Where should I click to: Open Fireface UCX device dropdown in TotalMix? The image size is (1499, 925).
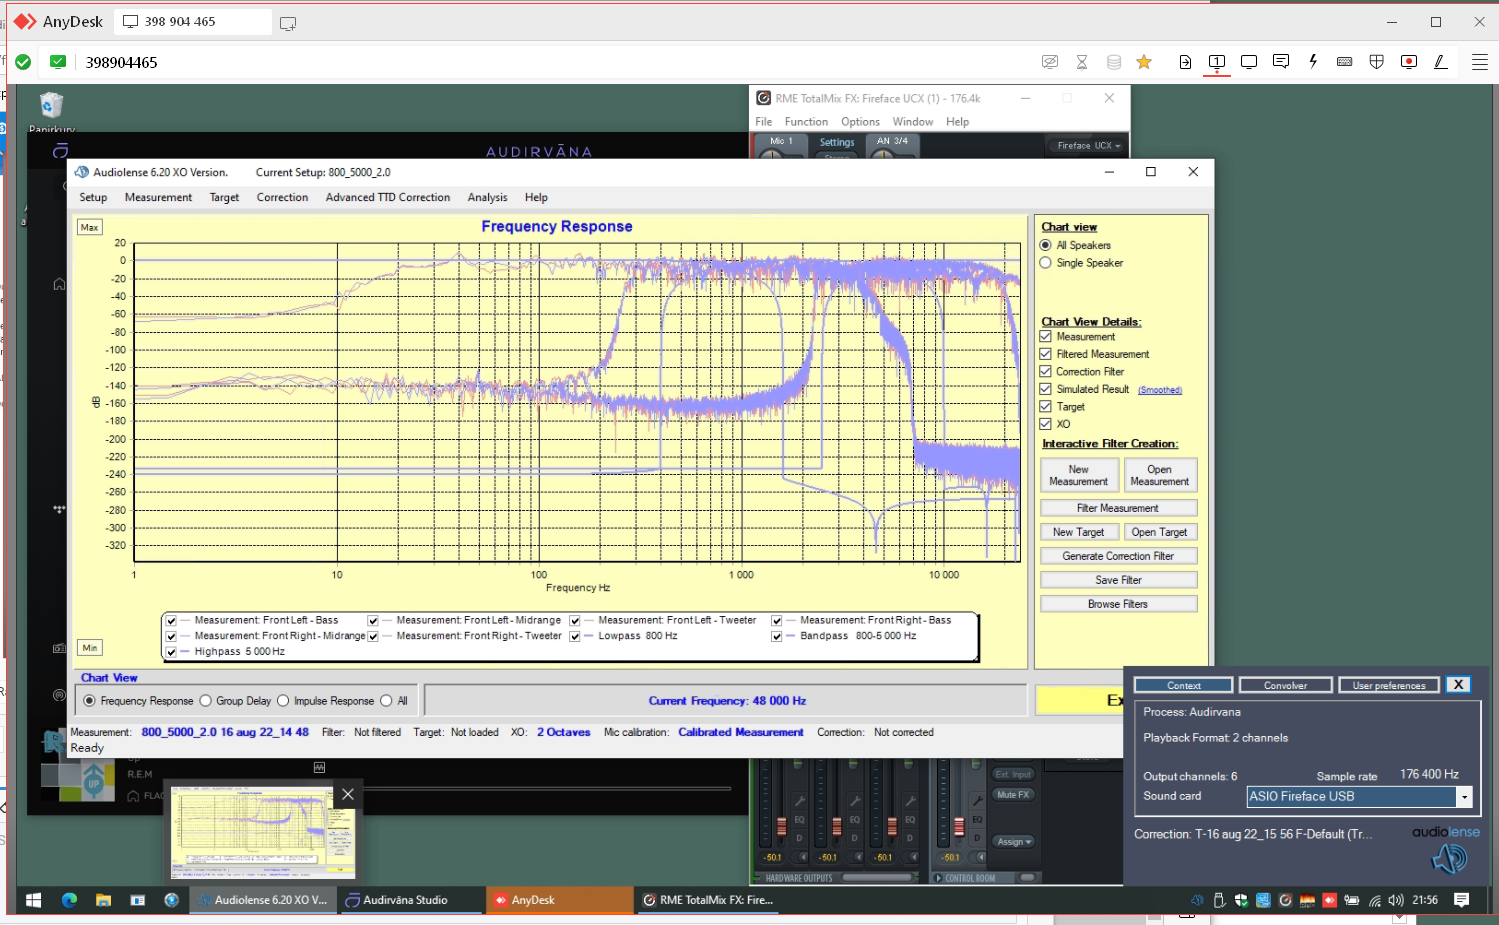[1087, 145]
